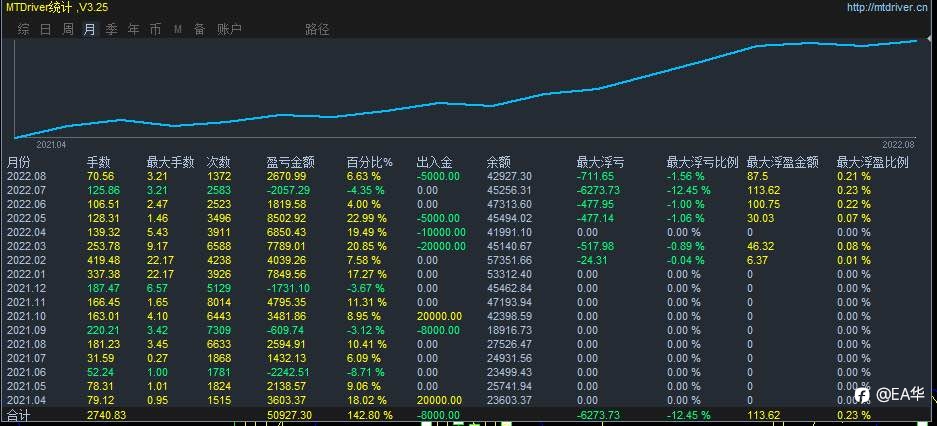937x426 pixels.
Task: Click total lots 2740.83
Action: click(106, 415)
